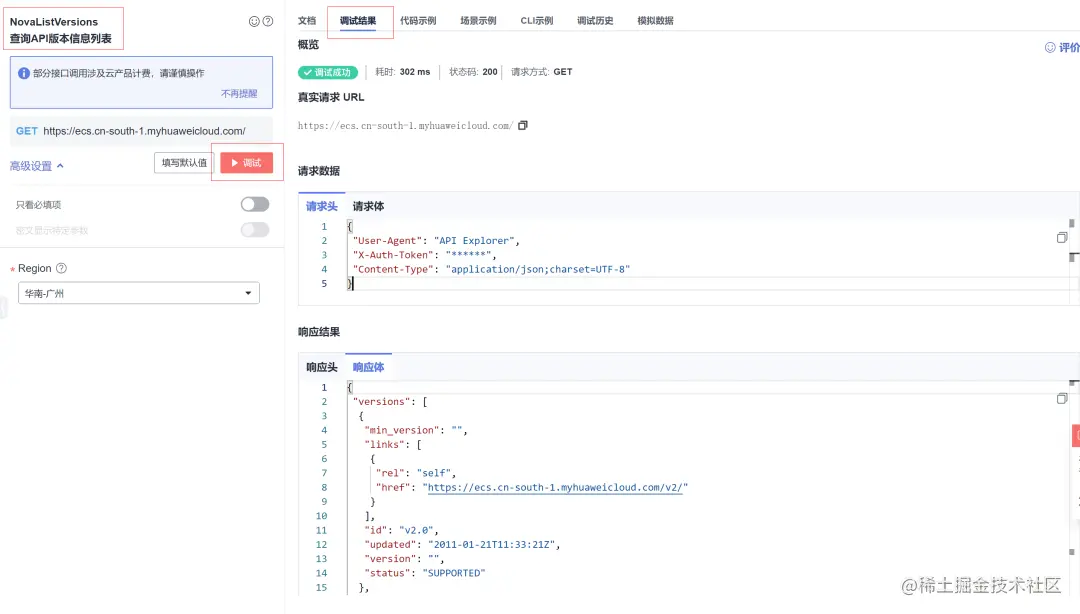The width and height of the screenshot is (1080, 614).
Task: Click the info icon in the billing notice
Action: (x=23, y=73)
